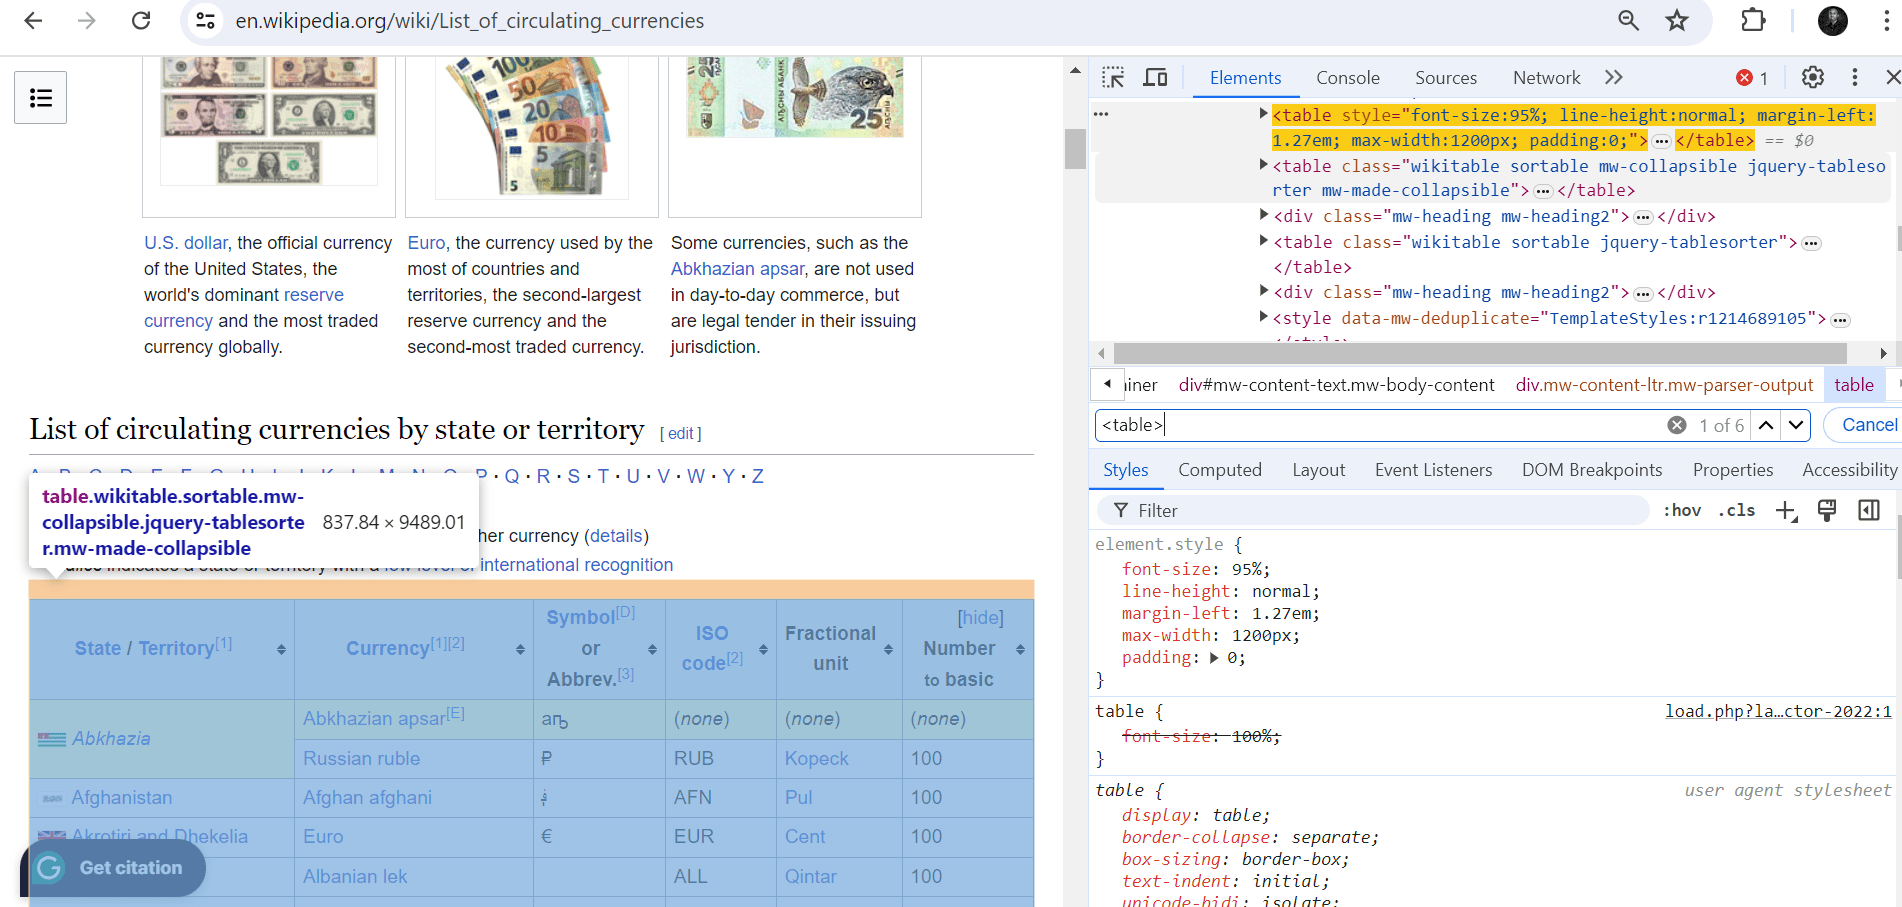Go forward in browser history
Screen dimensions: 1902x907
[x=87, y=20]
